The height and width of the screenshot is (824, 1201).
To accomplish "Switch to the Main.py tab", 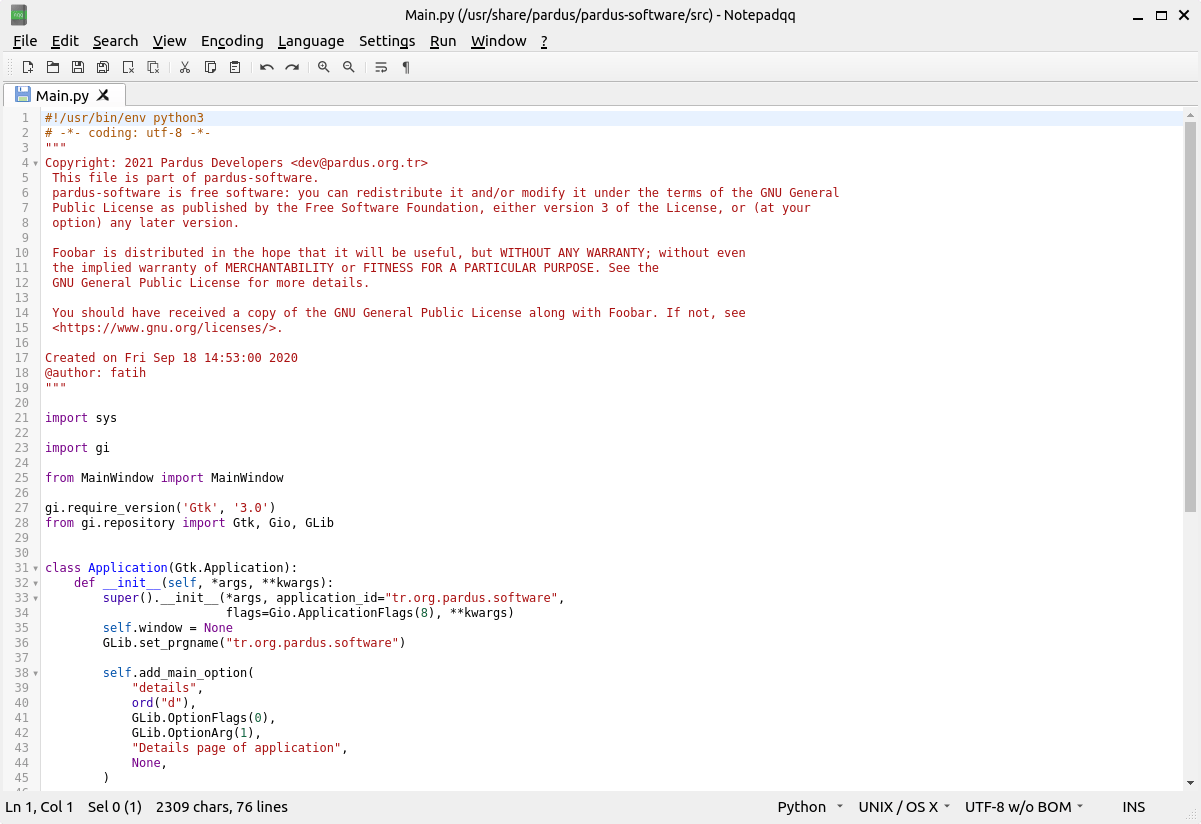I will click(62, 96).
